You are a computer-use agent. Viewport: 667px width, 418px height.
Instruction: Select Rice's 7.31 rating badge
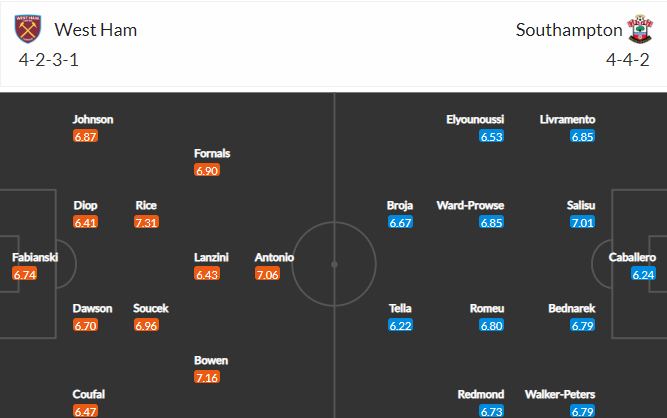(146, 222)
